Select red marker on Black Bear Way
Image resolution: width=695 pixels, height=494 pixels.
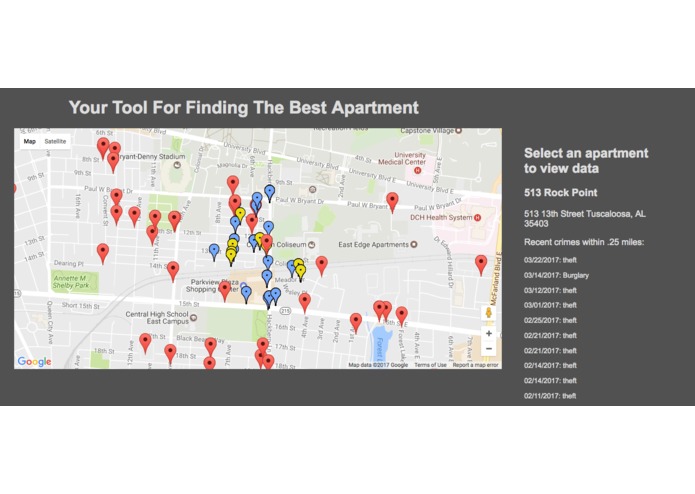click(x=211, y=346)
